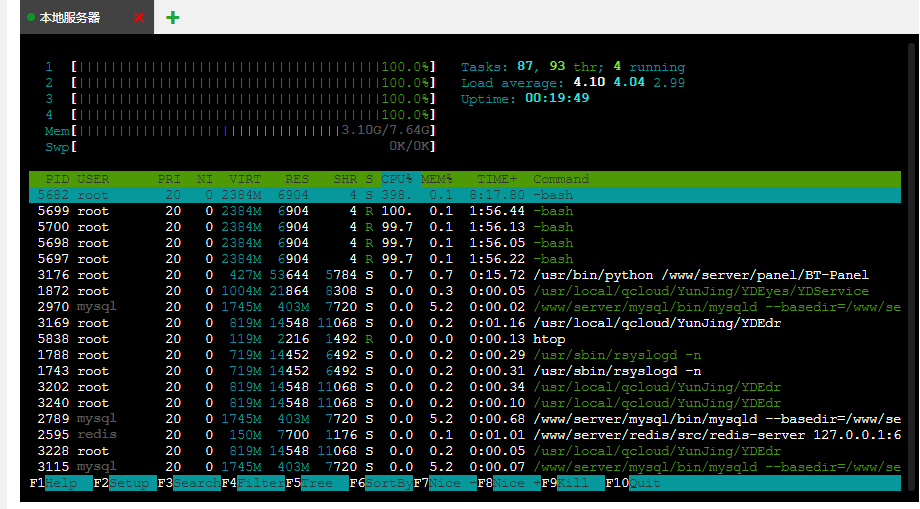This screenshot has width=920, height=509.
Task: Click the Load average line
Action: pos(573,83)
